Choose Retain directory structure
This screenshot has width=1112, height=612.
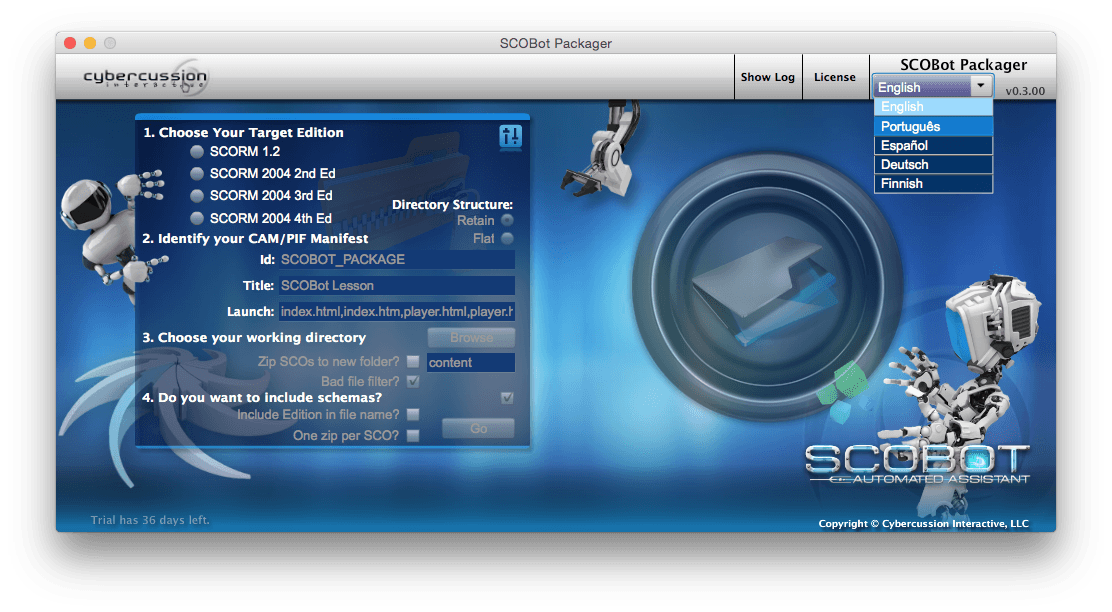point(508,220)
